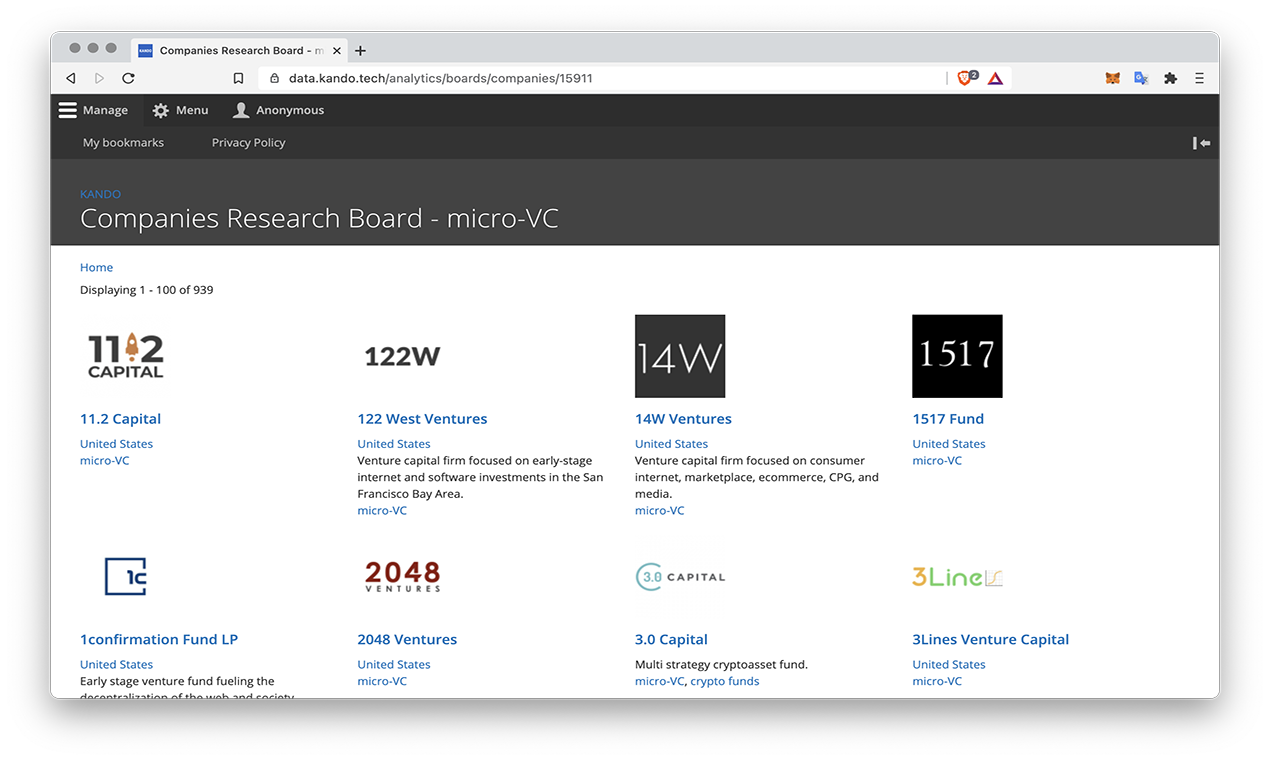
Task: Click the browser forward arrow
Action: (99, 78)
